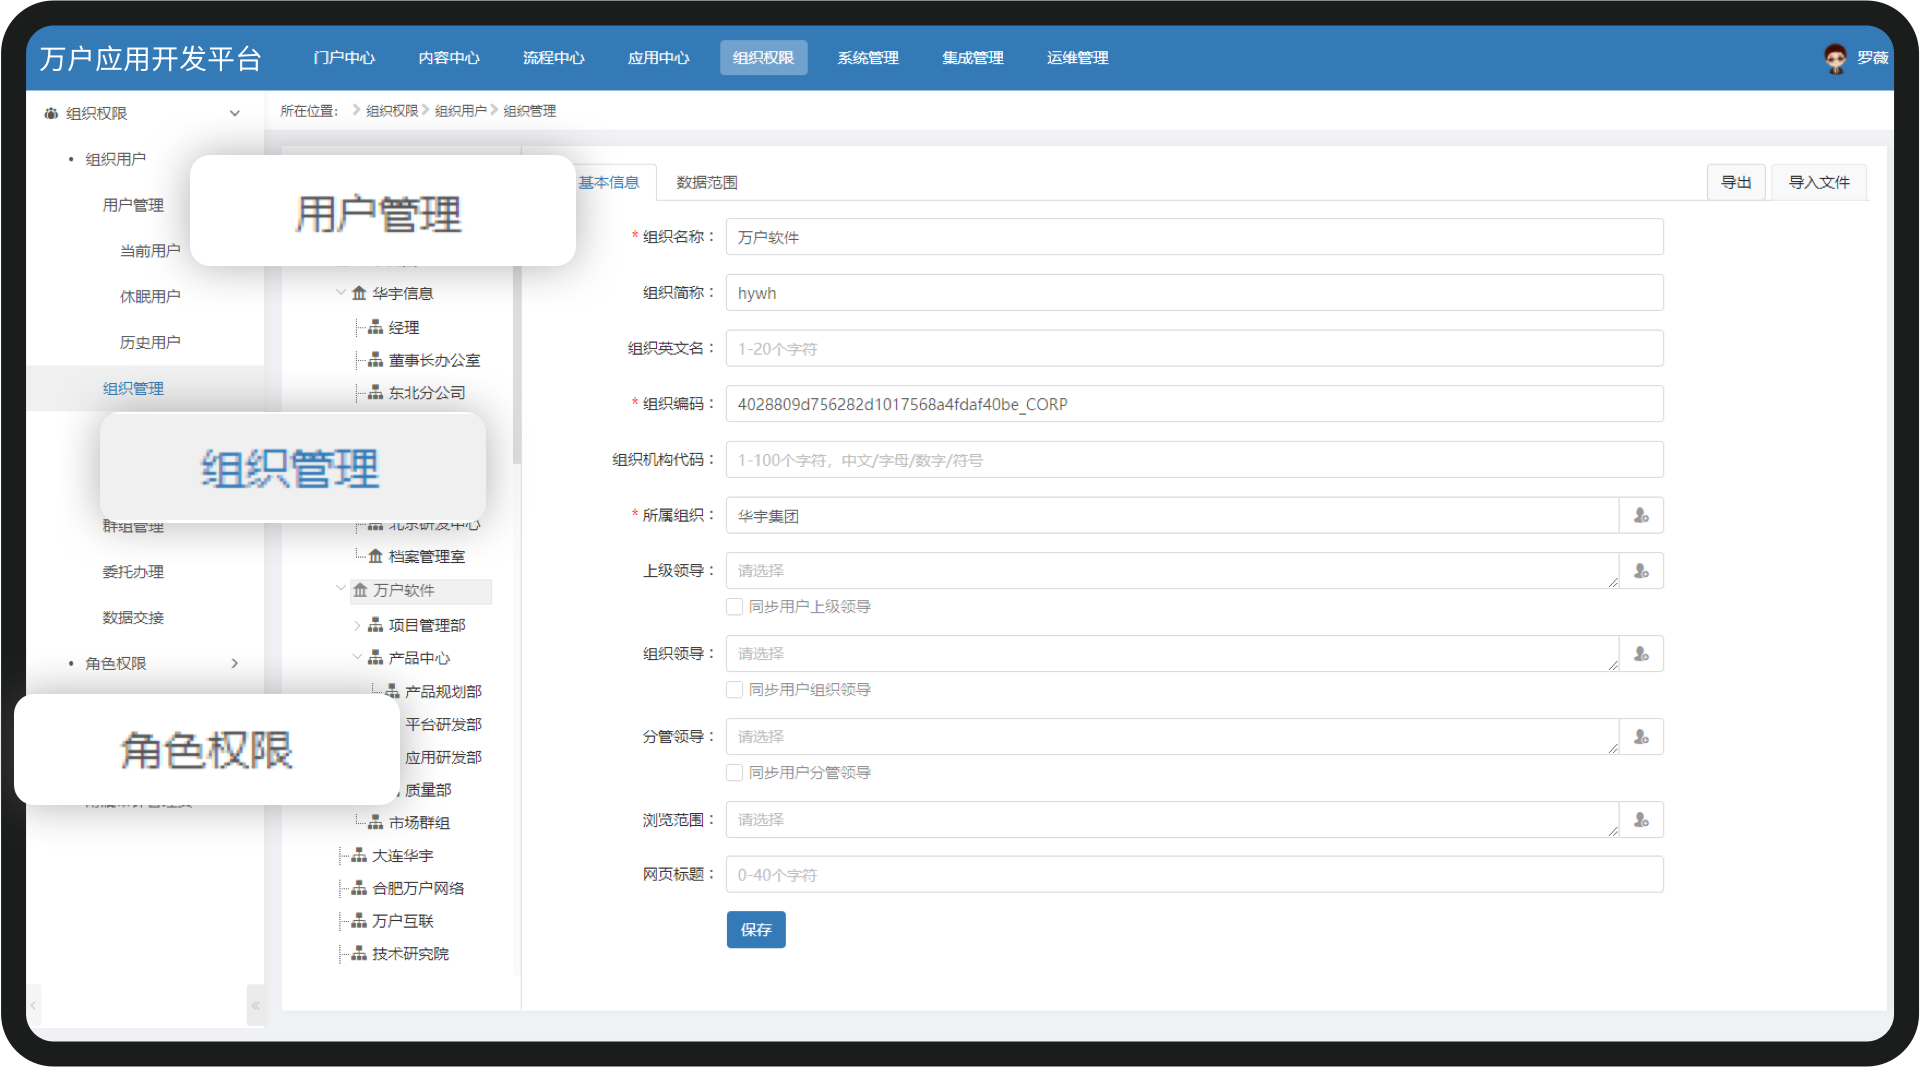Select the 大连华宇 organization node icon
This screenshot has width=1920, height=1067.
click(x=359, y=855)
